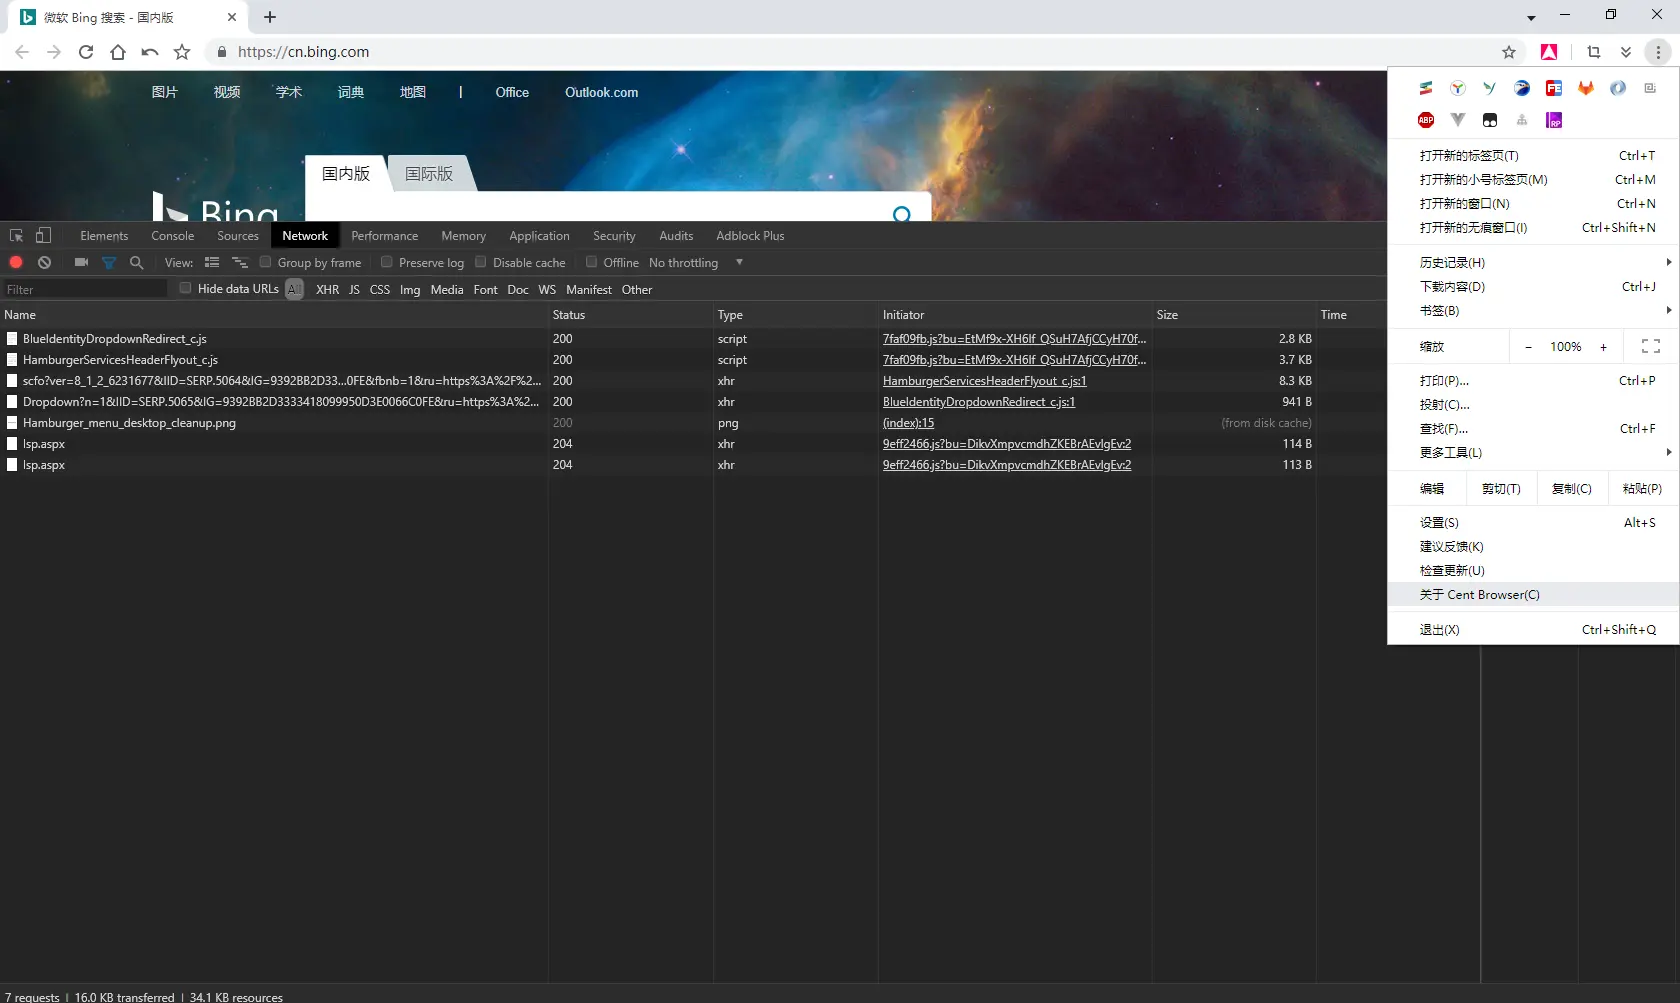Open 设置(S) from the menu
Screen dimensions: 1680x1003
(1534, 522)
